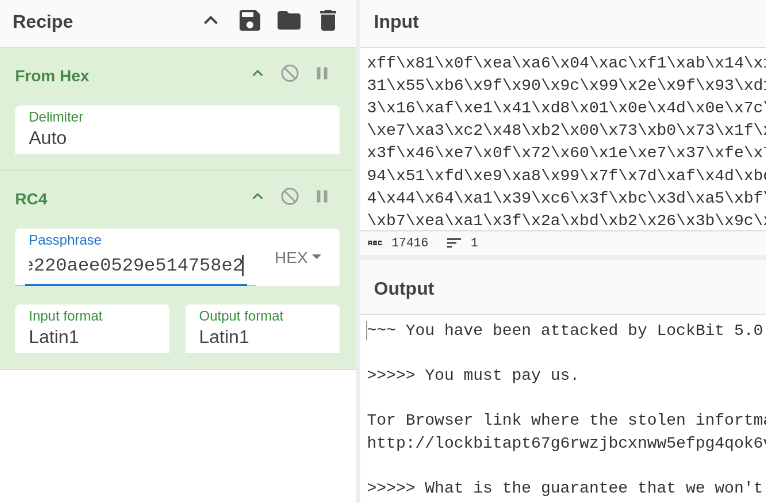The height and width of the screenshot is (503, 766).
Task: Collapse the Recipe pane chevron
Action: click(x=210, y=21)
